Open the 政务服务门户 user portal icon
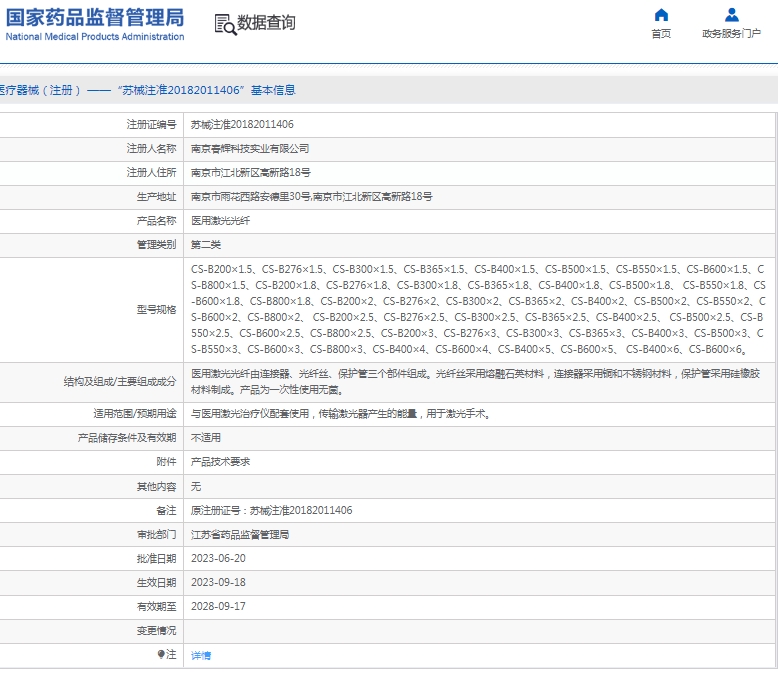This screenshot has height=674, width=778. pos(731,15)
